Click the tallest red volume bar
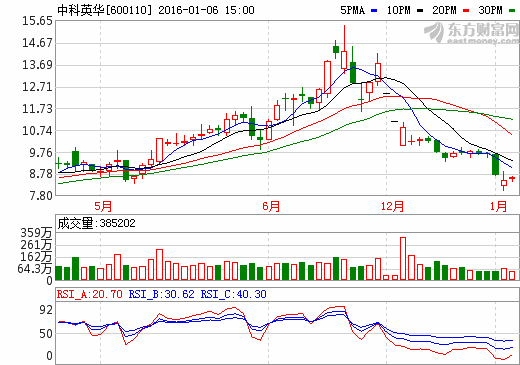This screenshot has height=365, width=520. pyautogui.click(x=403, y=259)
